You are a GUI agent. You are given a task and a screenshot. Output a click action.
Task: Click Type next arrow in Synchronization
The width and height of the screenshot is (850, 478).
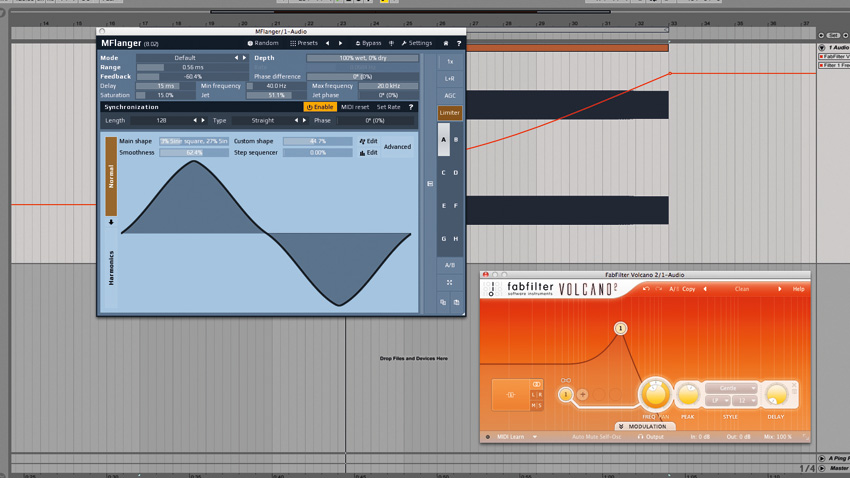304,120
